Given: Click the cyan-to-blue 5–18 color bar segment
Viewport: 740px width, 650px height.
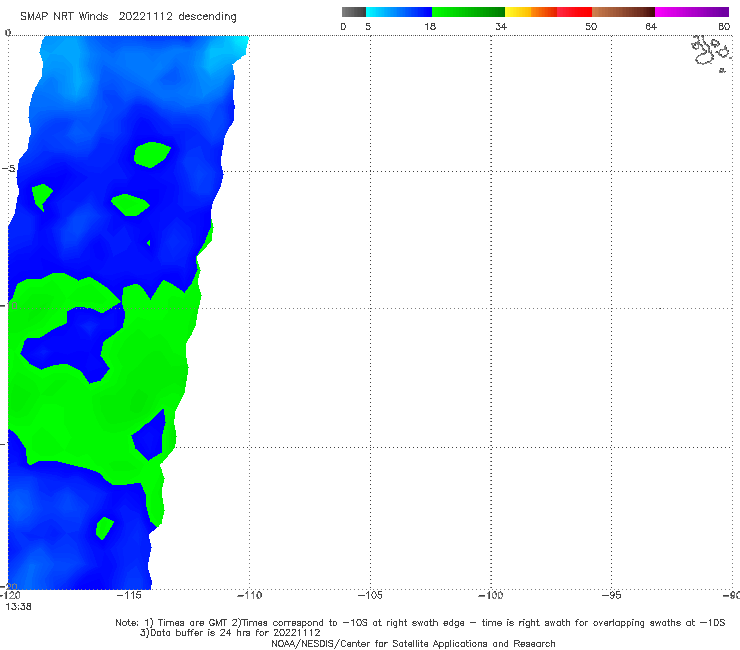Looking at the screenshot, I should 399,12.
